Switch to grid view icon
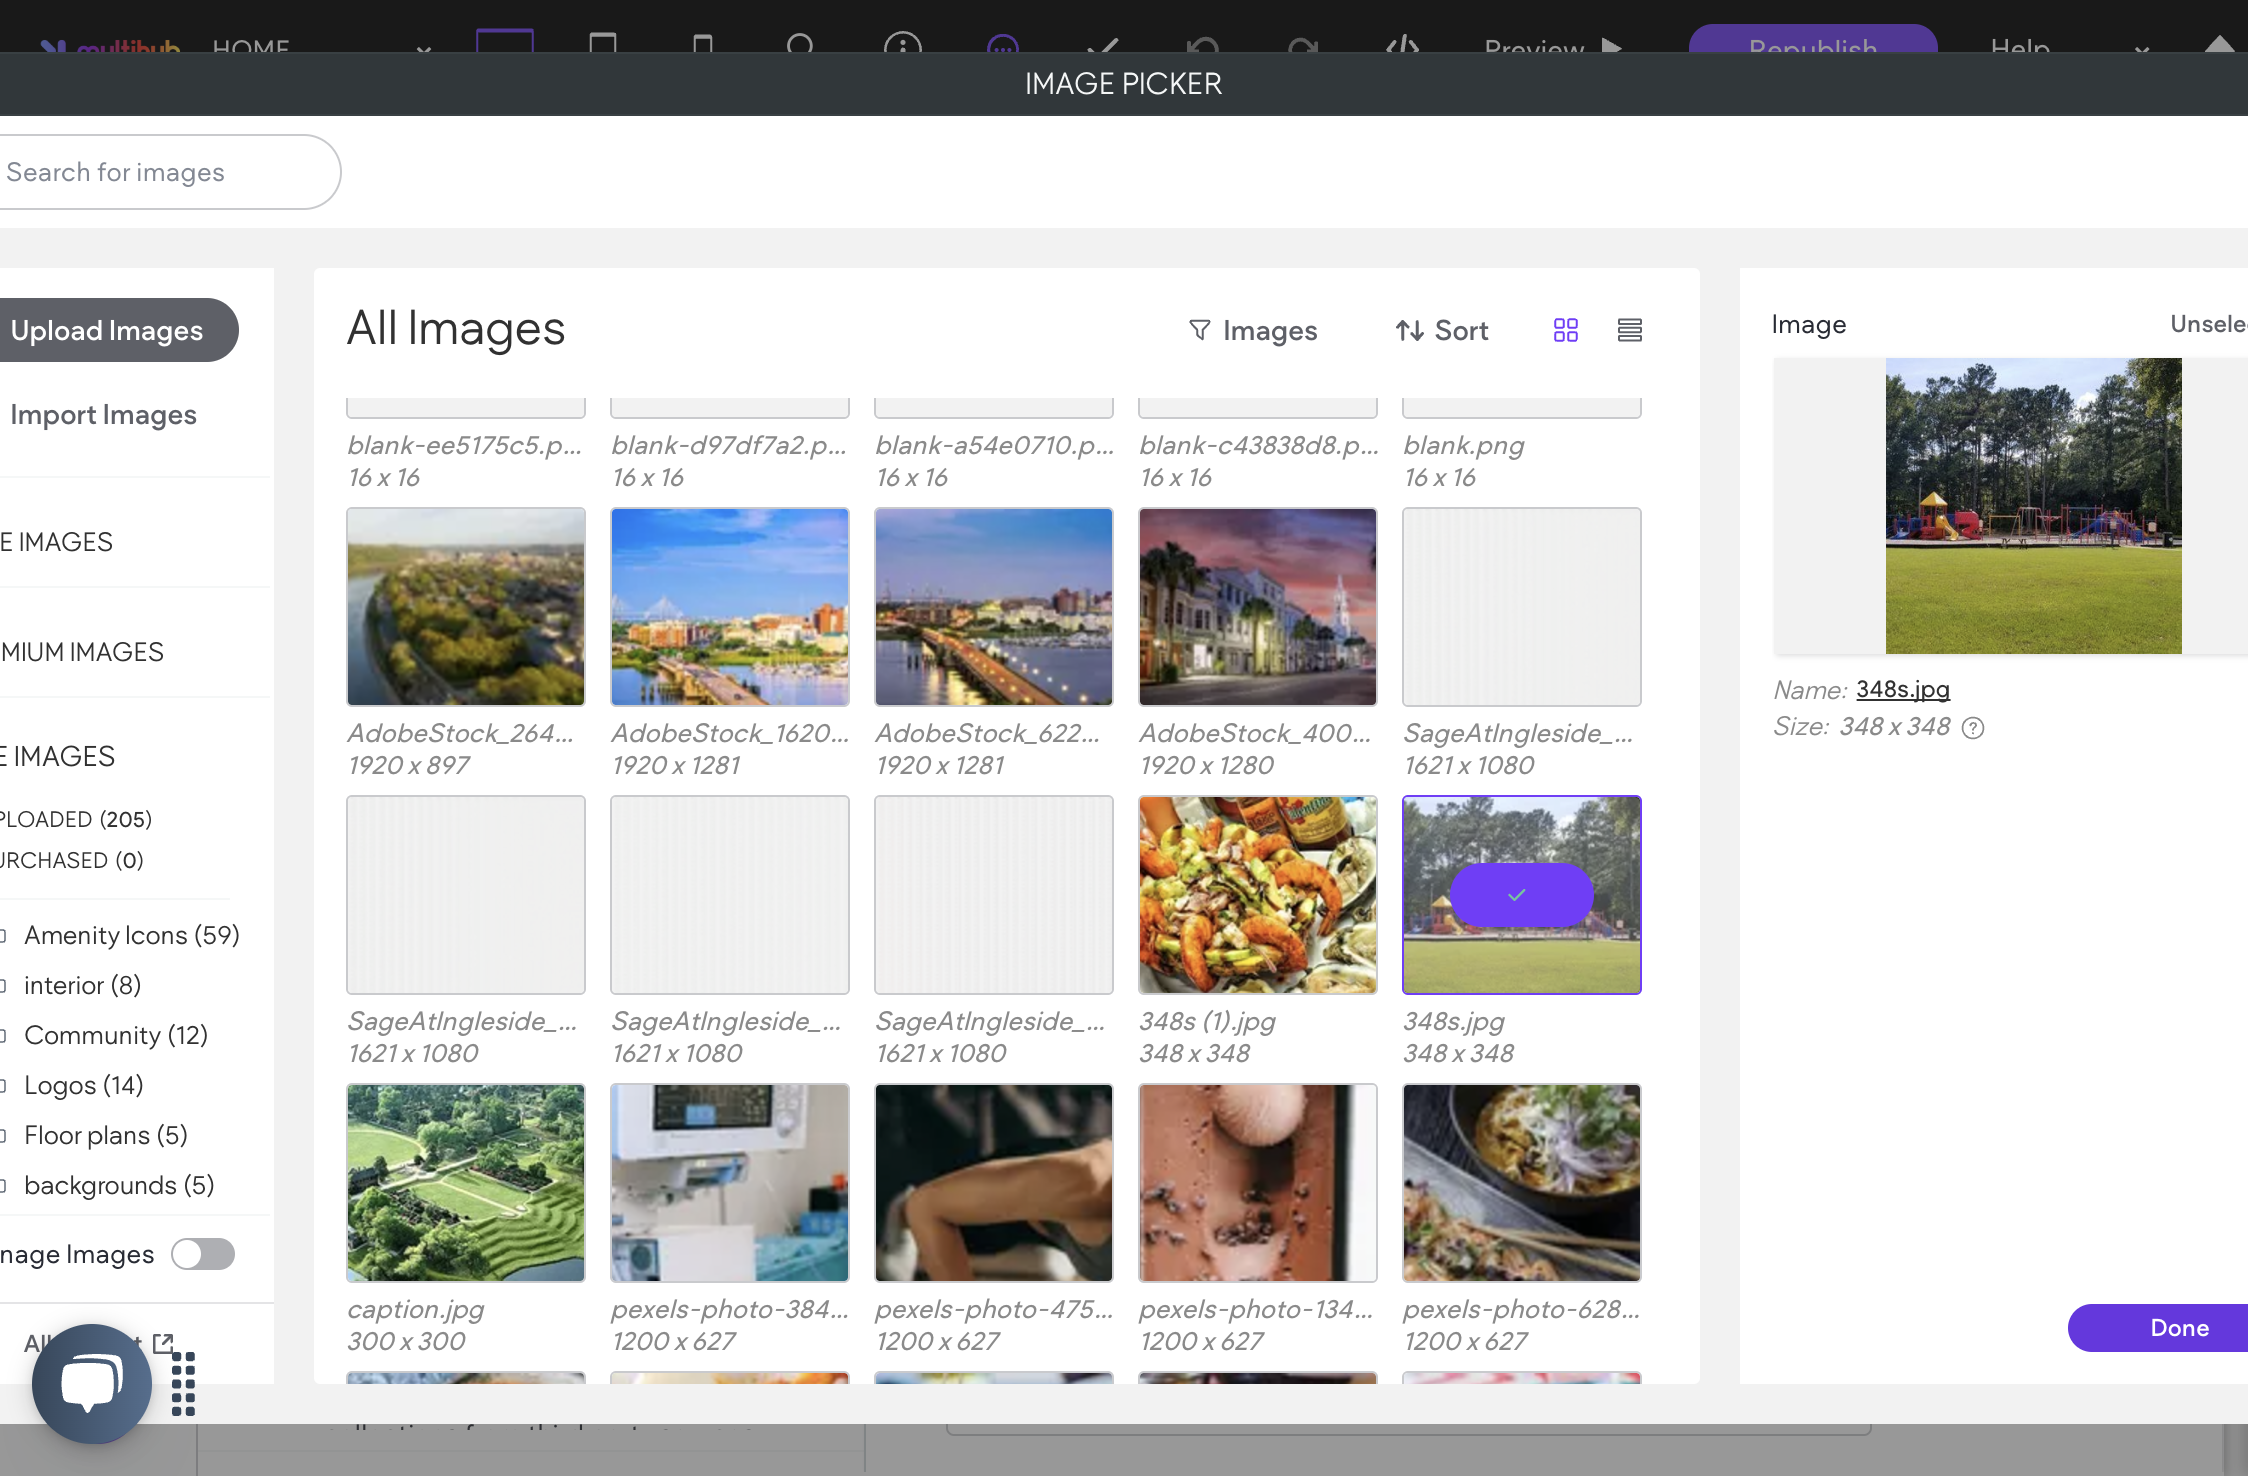This screenshot has width=2248, height=1476. [1566, 330]
